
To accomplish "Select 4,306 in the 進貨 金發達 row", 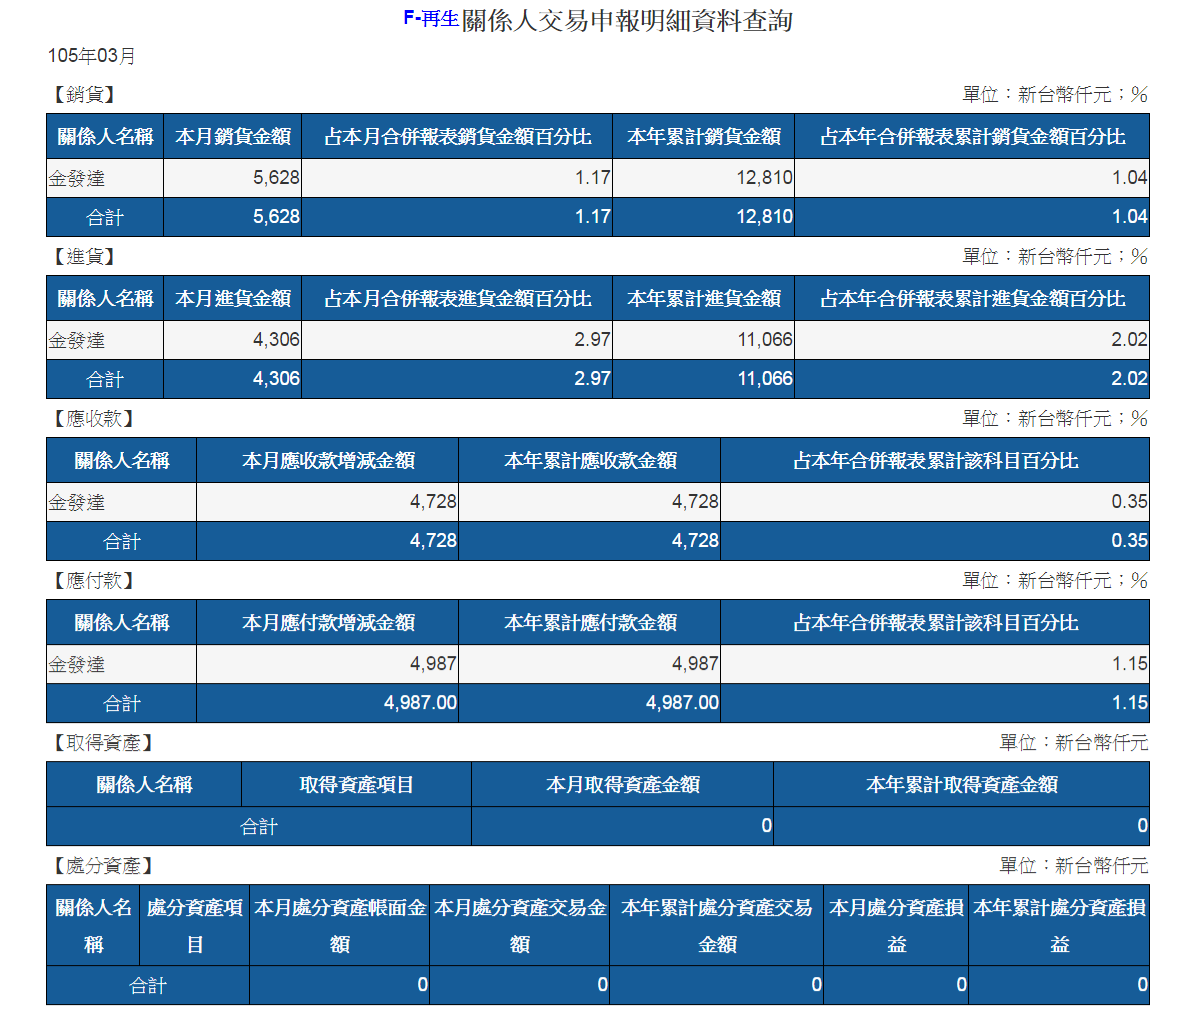I will coord(276,340).
